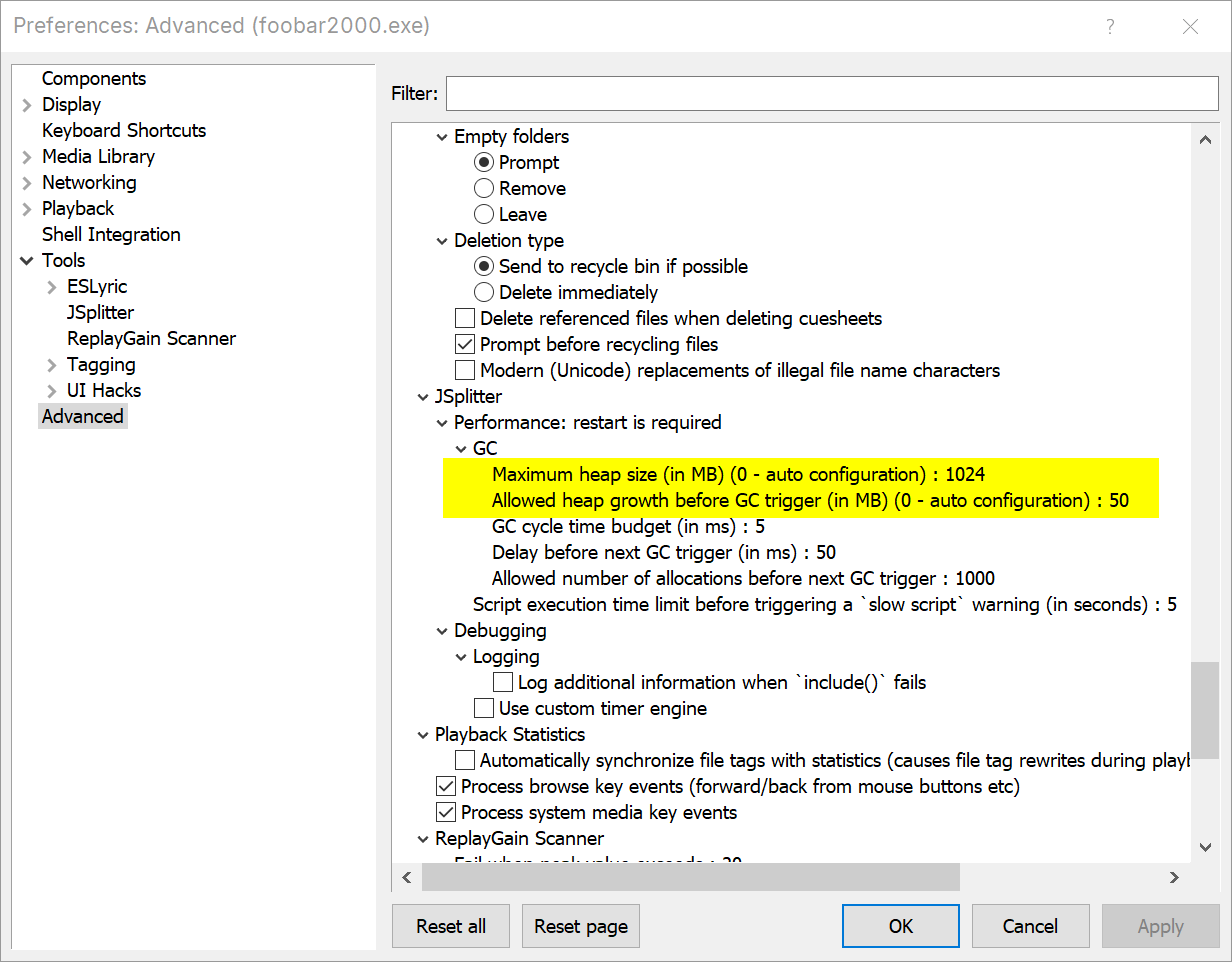Screen dimensions: 1232x962
Task: Select Allowed number of allocations row
Action: click(743, 578)
